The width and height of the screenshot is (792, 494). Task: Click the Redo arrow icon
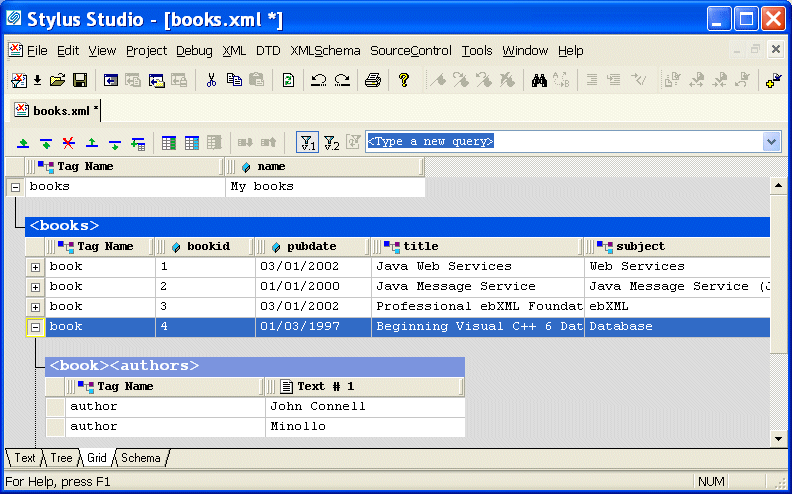click(342, 81)
